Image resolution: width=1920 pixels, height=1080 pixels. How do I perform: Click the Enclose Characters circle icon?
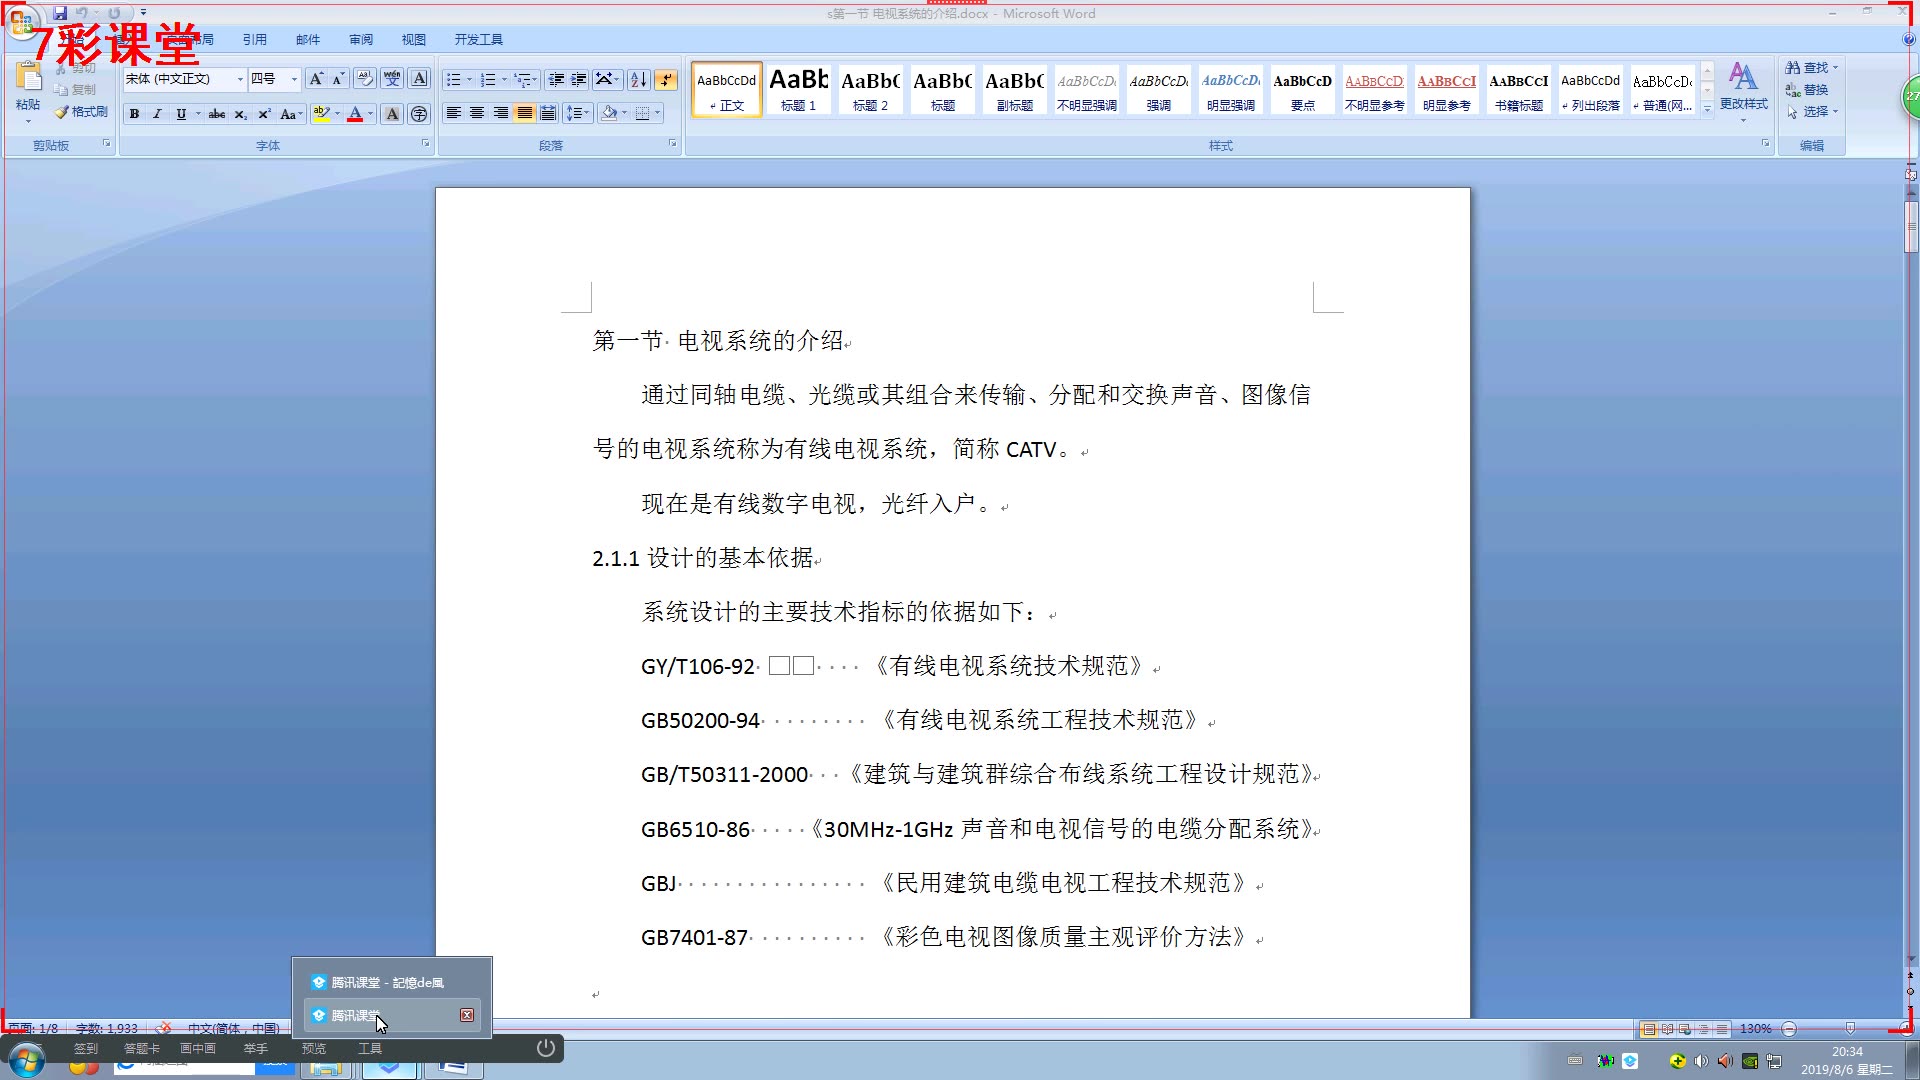point(419,114)
